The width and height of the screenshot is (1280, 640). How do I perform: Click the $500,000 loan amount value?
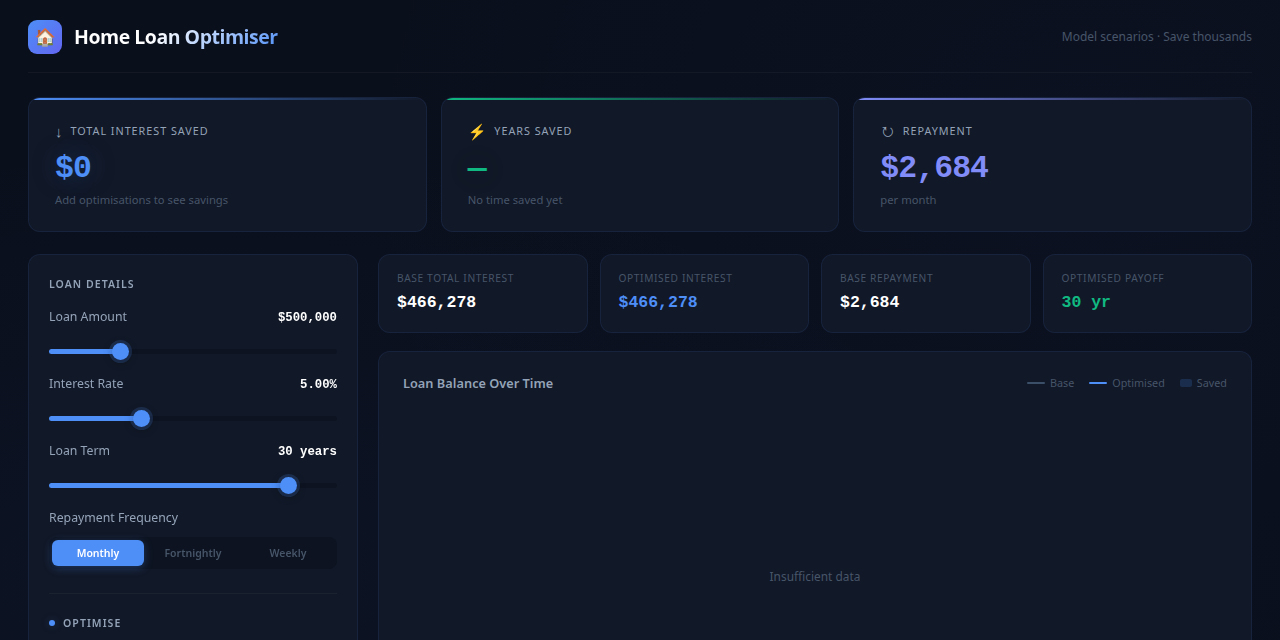point(307,317)
